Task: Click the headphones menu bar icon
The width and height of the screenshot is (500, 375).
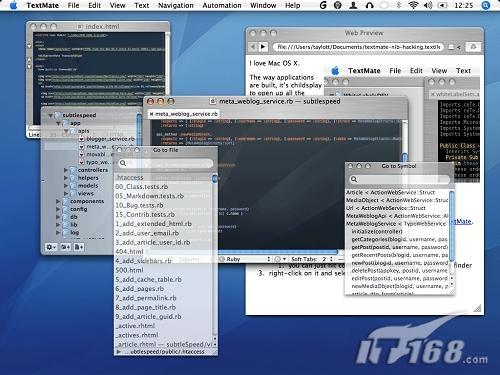Action: pos(369,5)
